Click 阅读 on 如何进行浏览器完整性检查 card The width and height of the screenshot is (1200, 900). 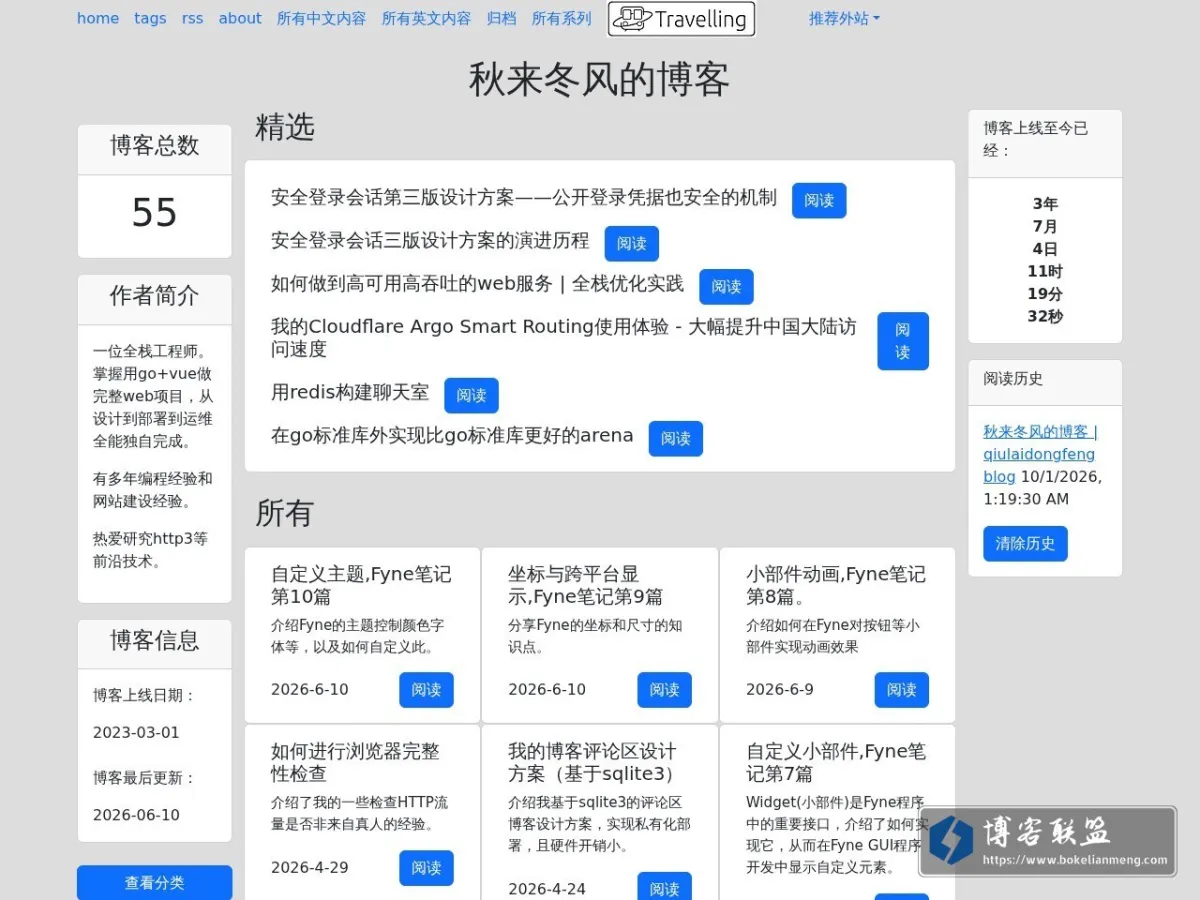click(x=426, y=868)
